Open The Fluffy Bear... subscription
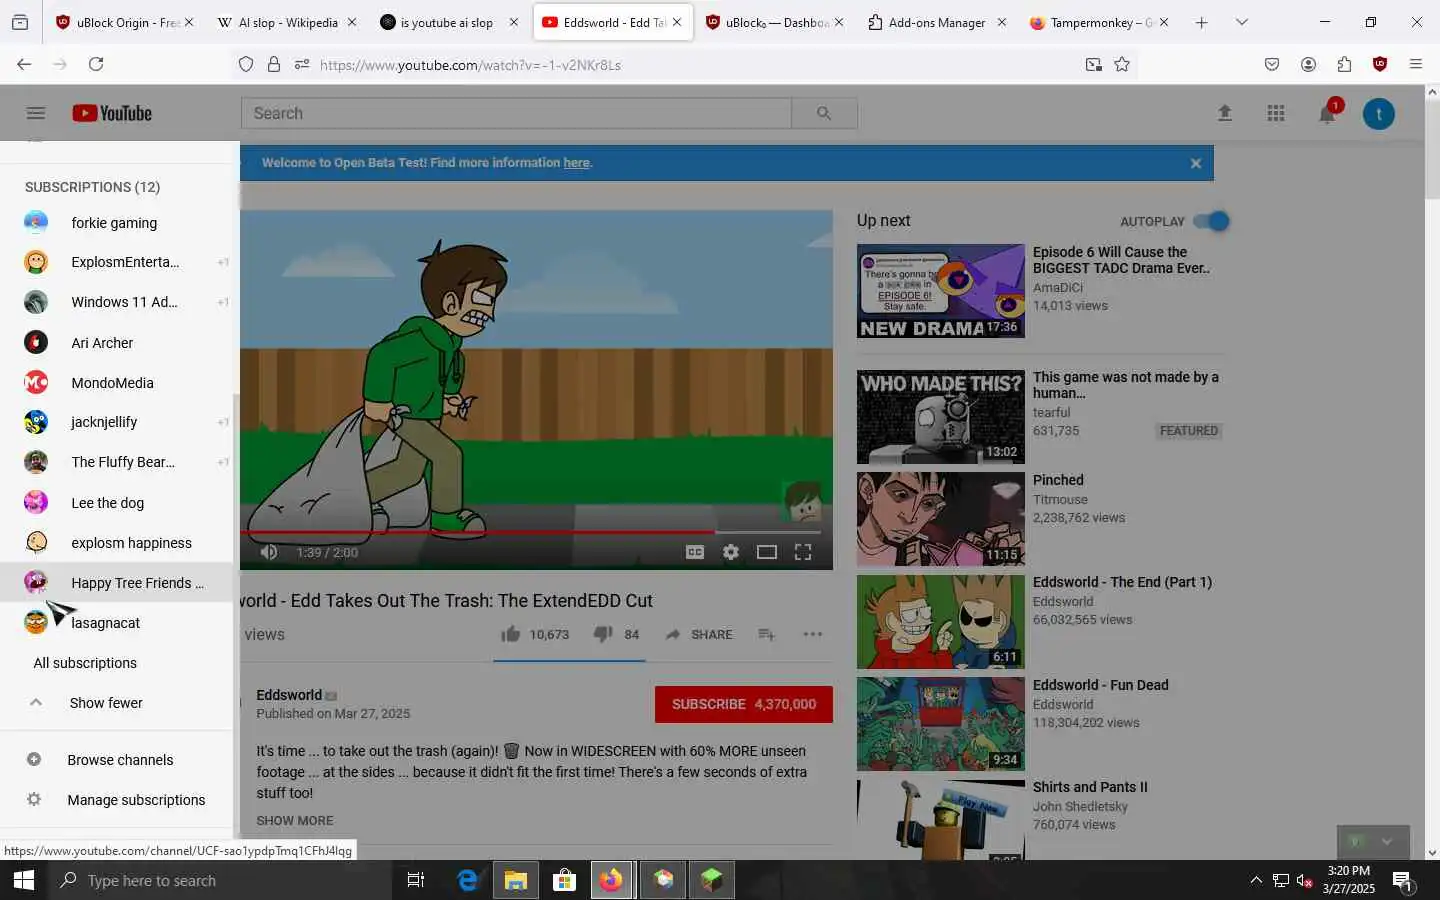This screenshot has height=900, width=1440. [x=116, y=462]
